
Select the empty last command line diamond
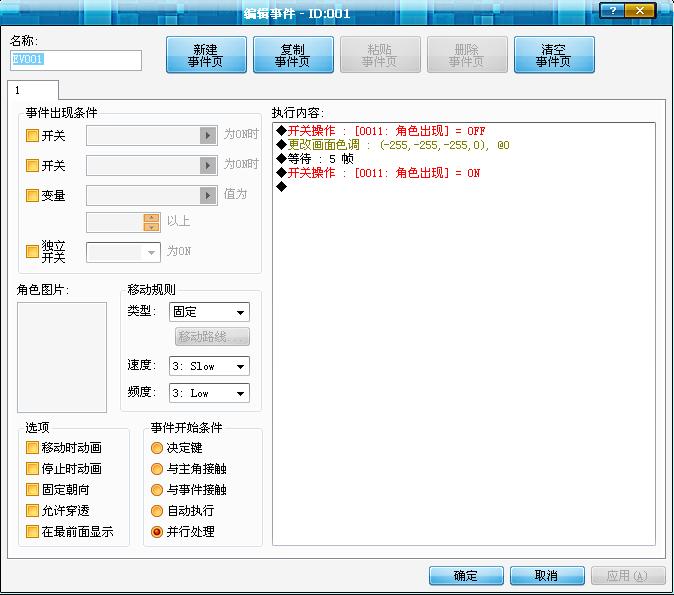[x=282, y=187]
